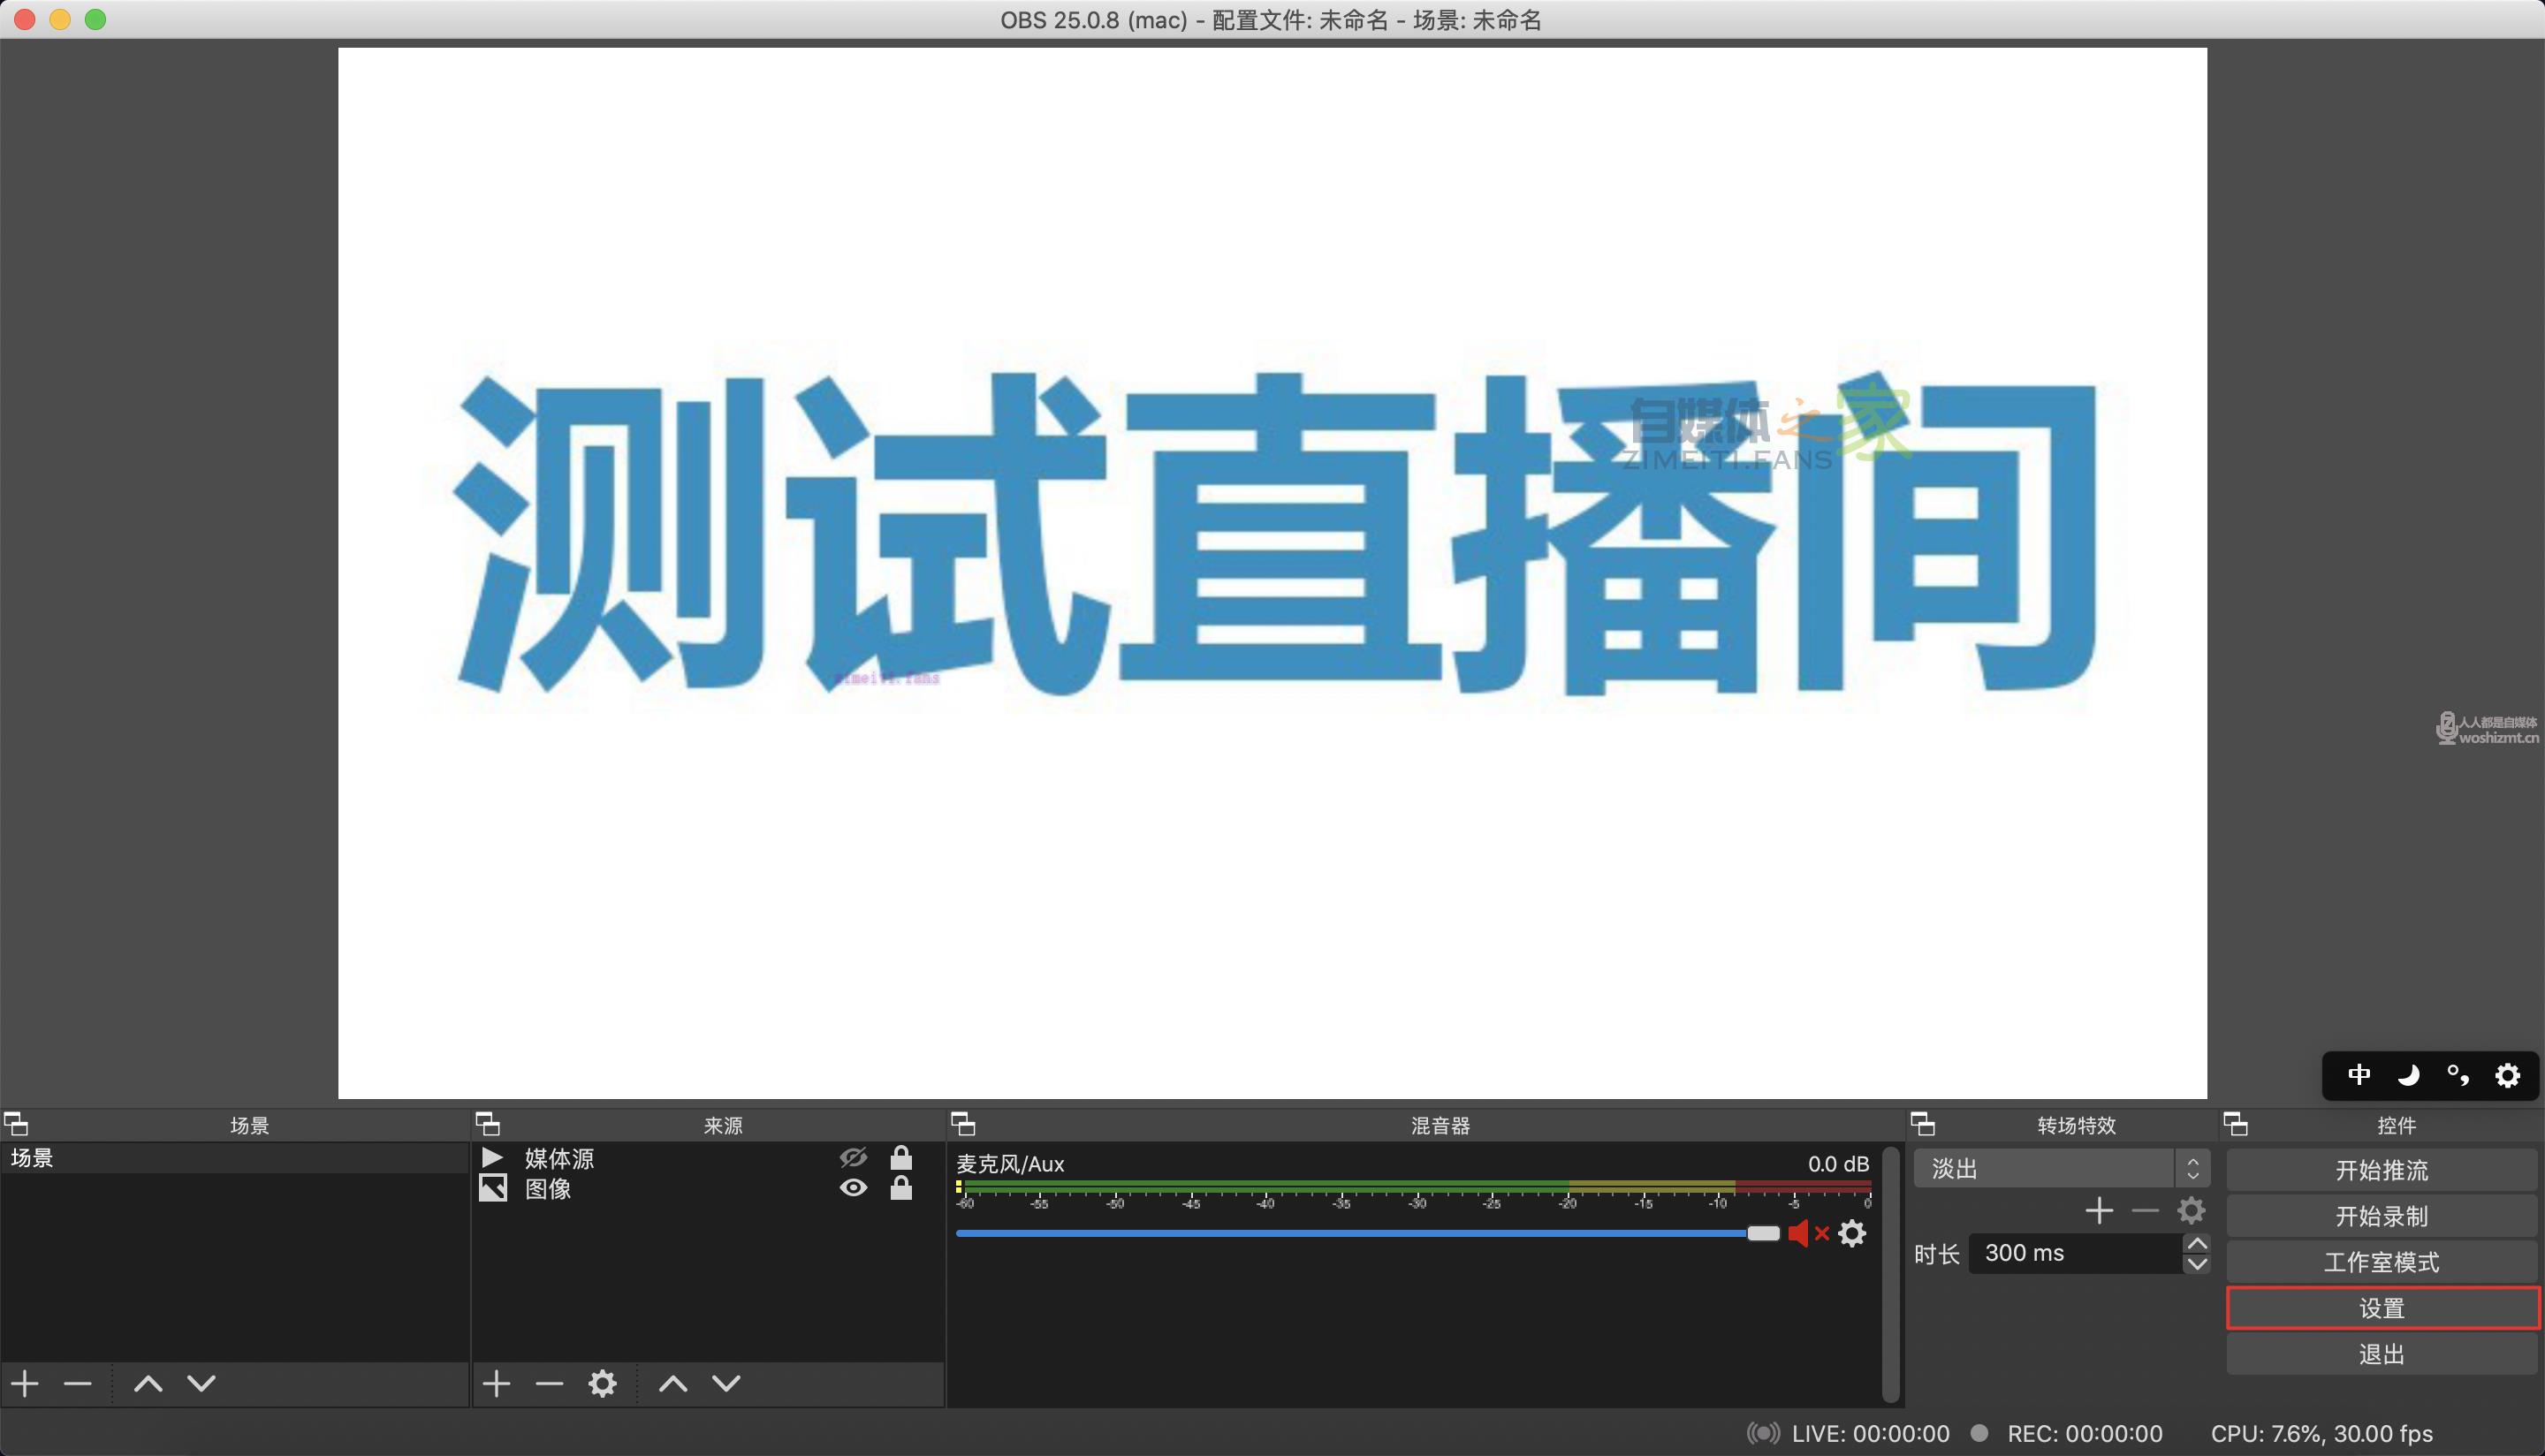Move source up with arrow icon

673,1384
